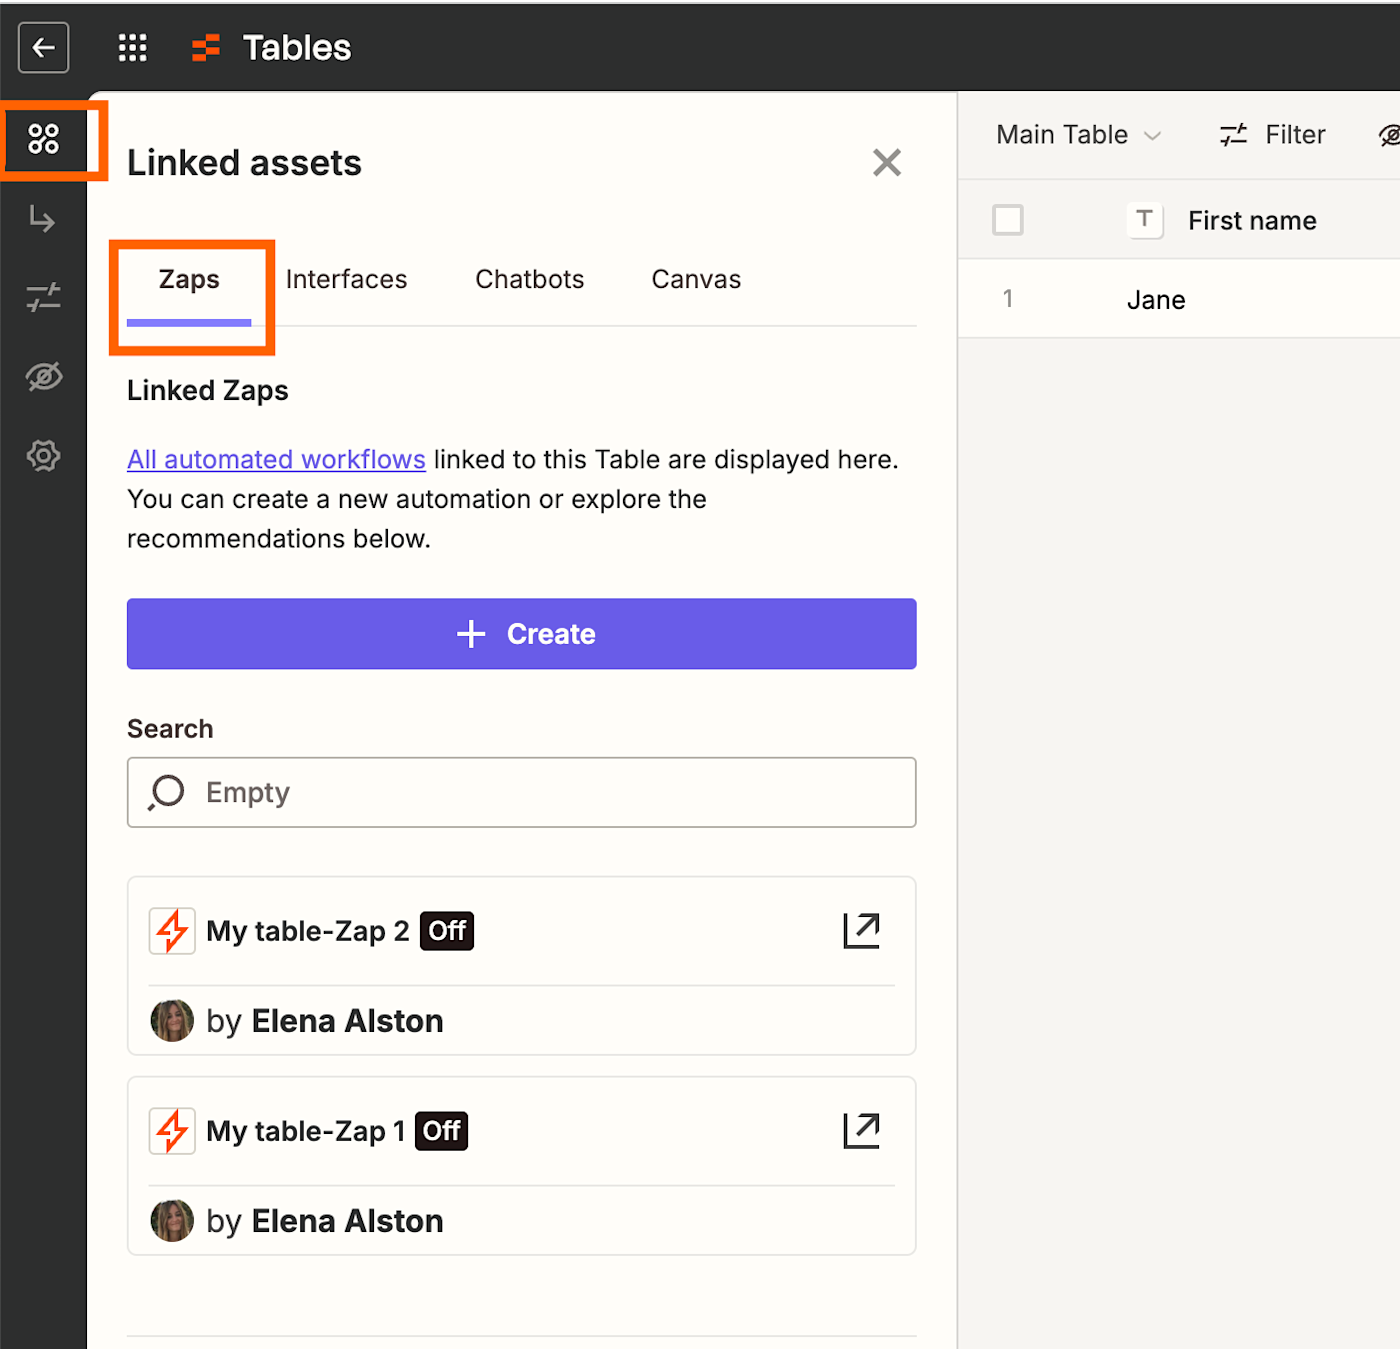Open My table-Zap 1 in new window
Image resolution: width=1400 pixels, height=1349 pixels.
[861, 1131]
